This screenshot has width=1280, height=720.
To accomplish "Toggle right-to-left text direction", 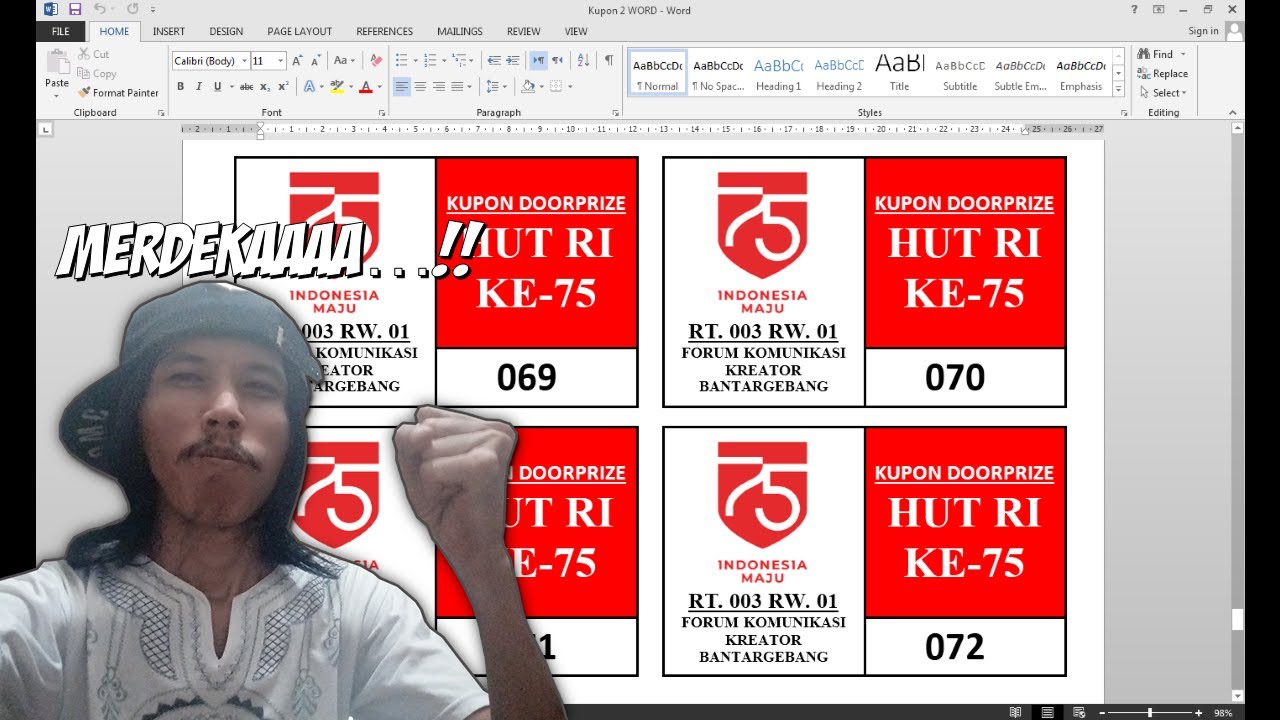I will pos(557,61).
